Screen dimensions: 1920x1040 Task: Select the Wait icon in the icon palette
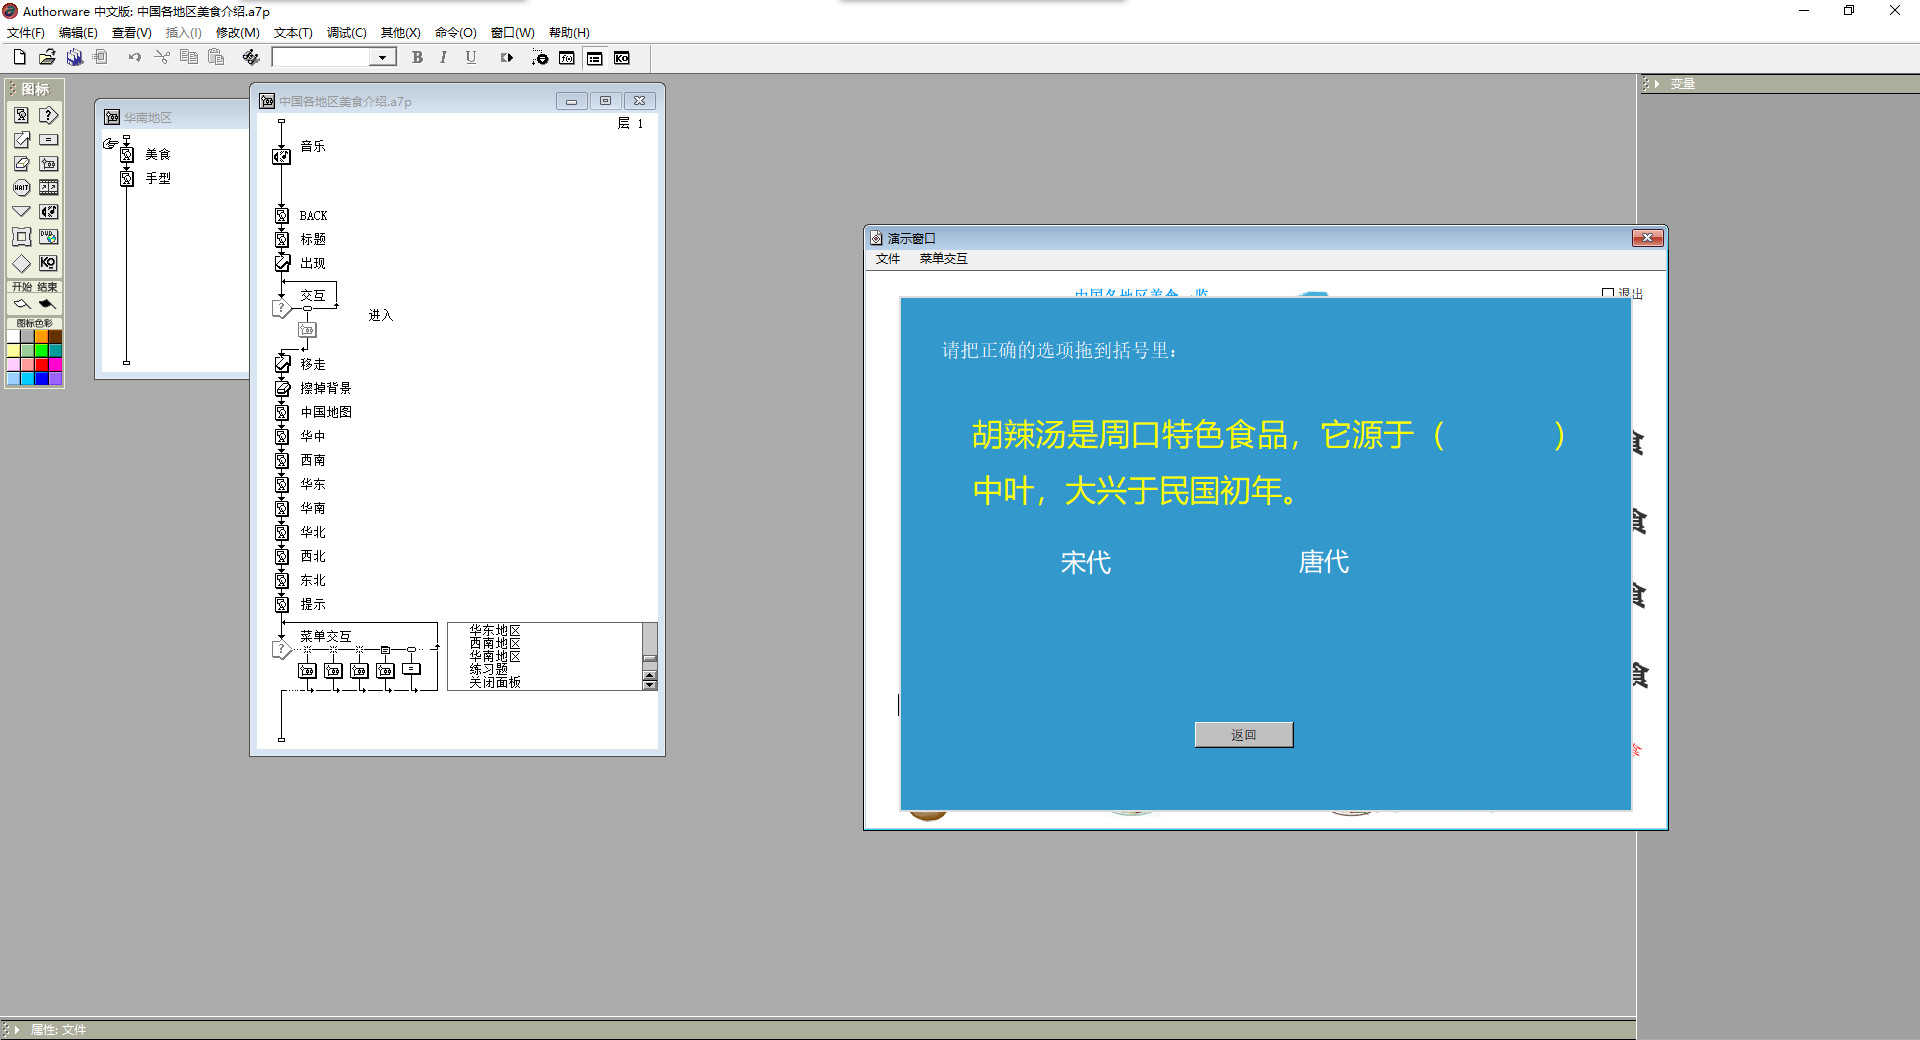click(21, 188)
